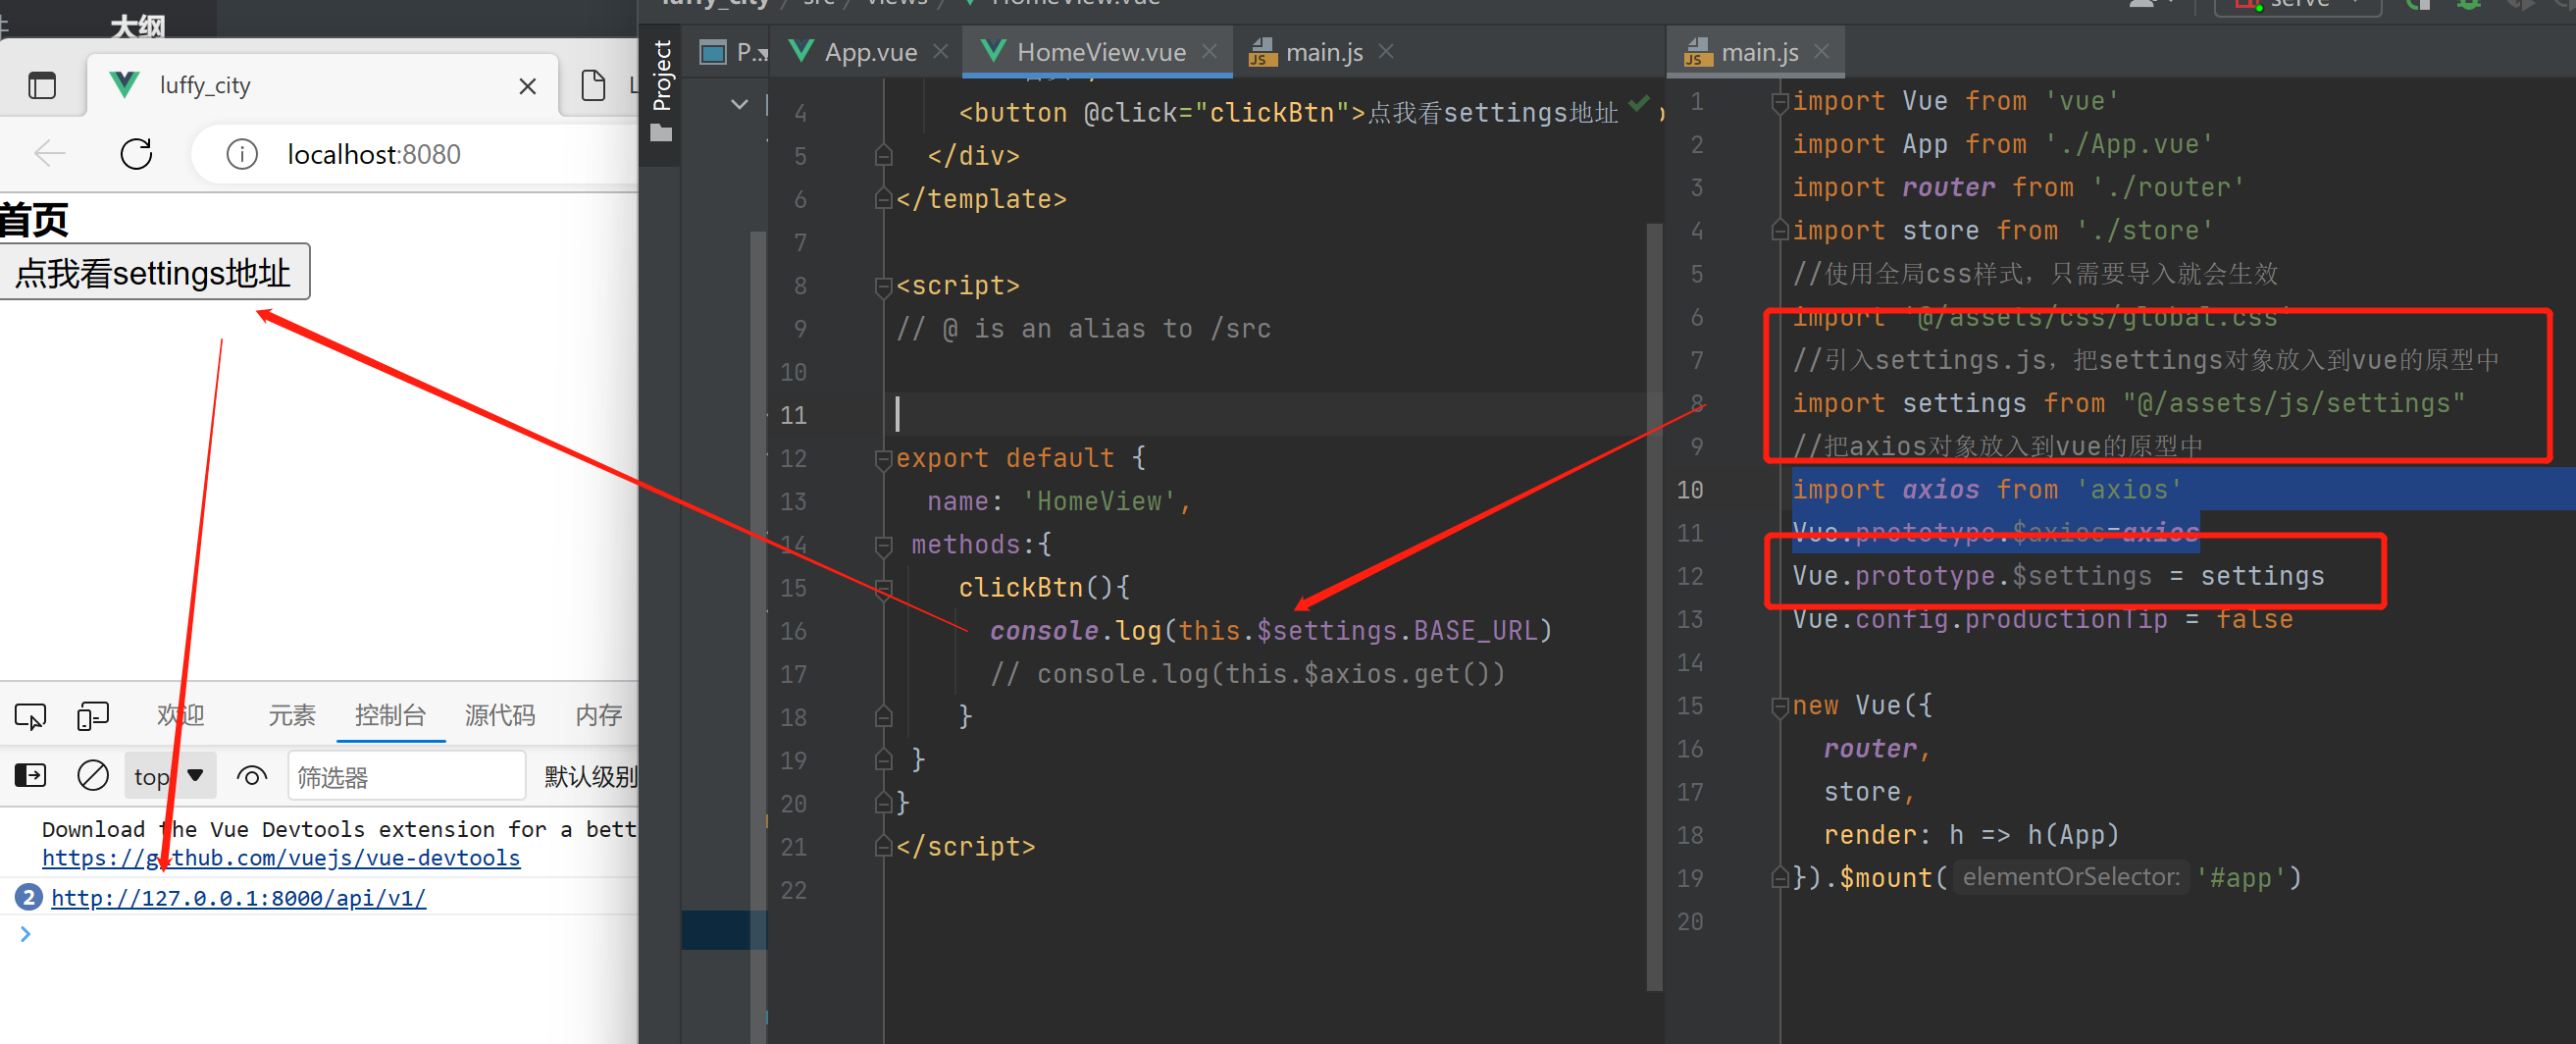
Task: Open the 元素 DevTools tab
Action: point(291,715)
